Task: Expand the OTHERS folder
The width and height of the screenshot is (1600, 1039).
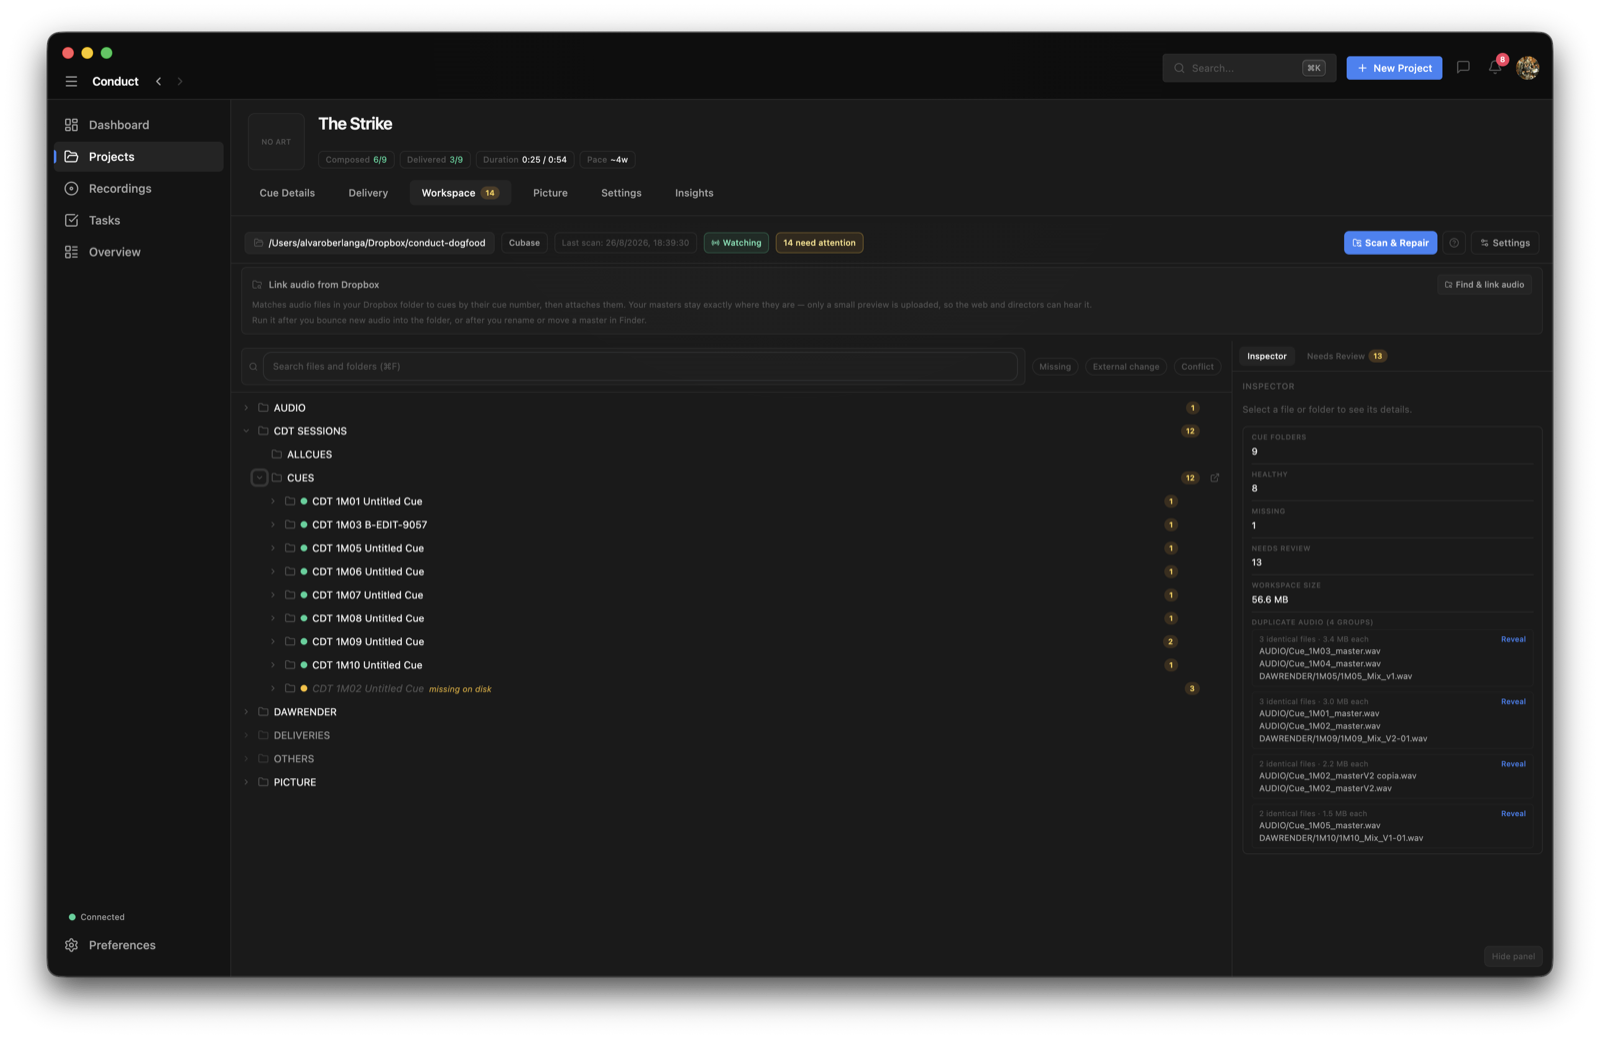Action: (246, 759)
